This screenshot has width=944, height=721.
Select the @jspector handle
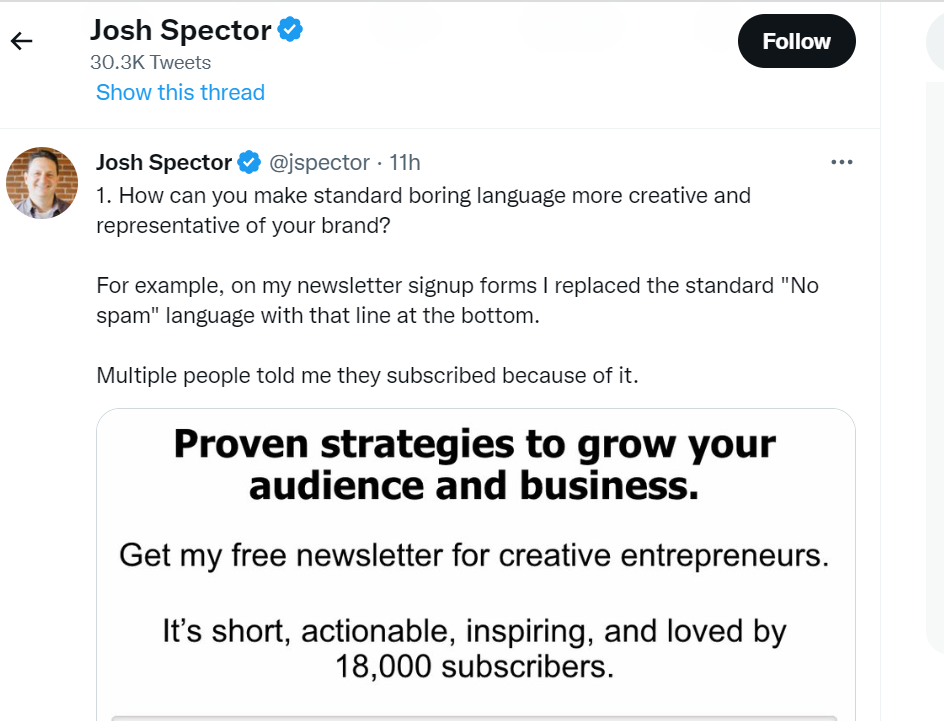pyautogui.click(x=319, y=162)
